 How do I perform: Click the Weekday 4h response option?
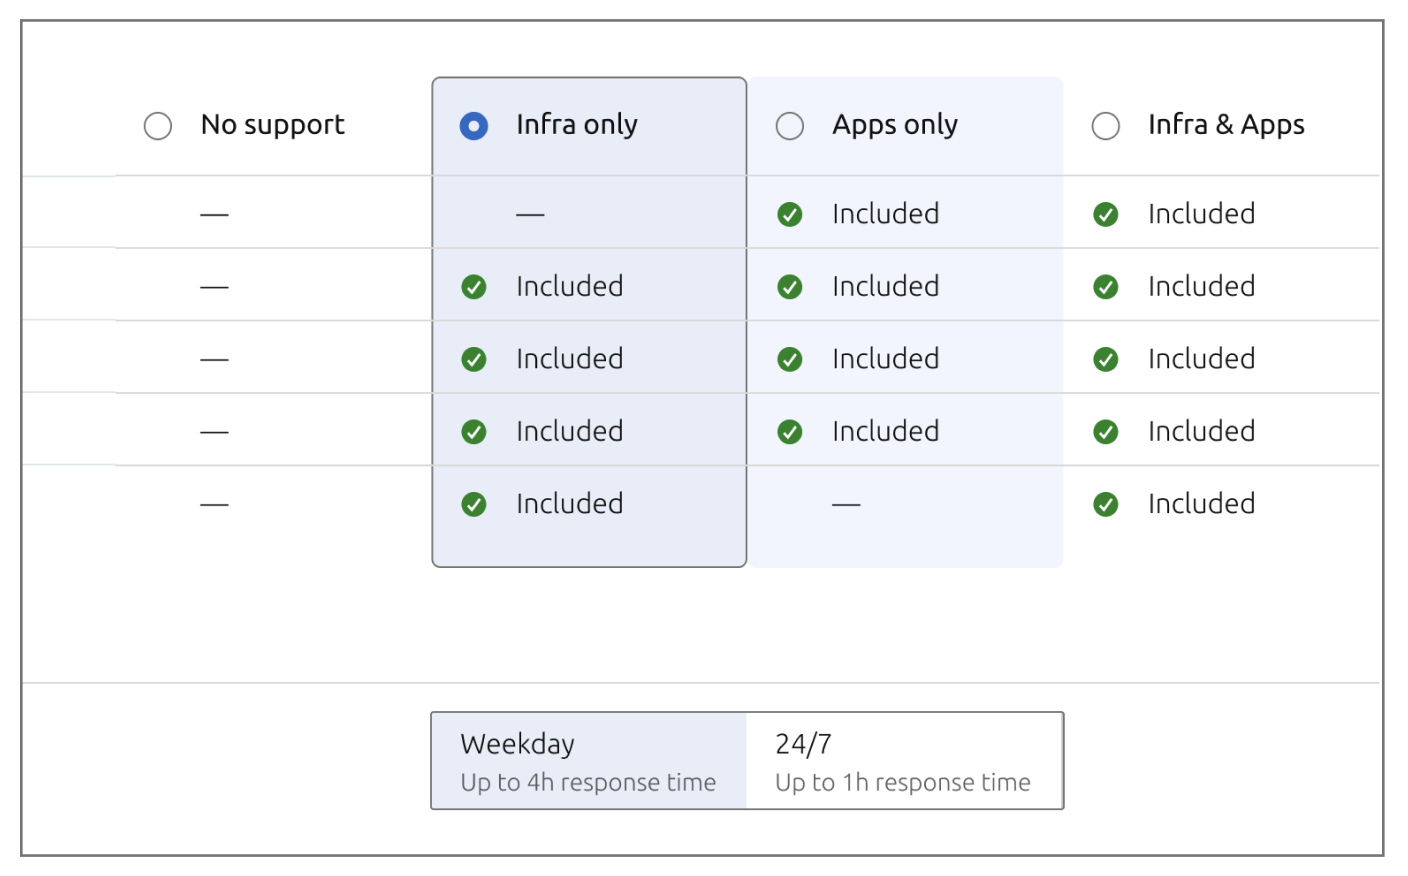(589, 761)
